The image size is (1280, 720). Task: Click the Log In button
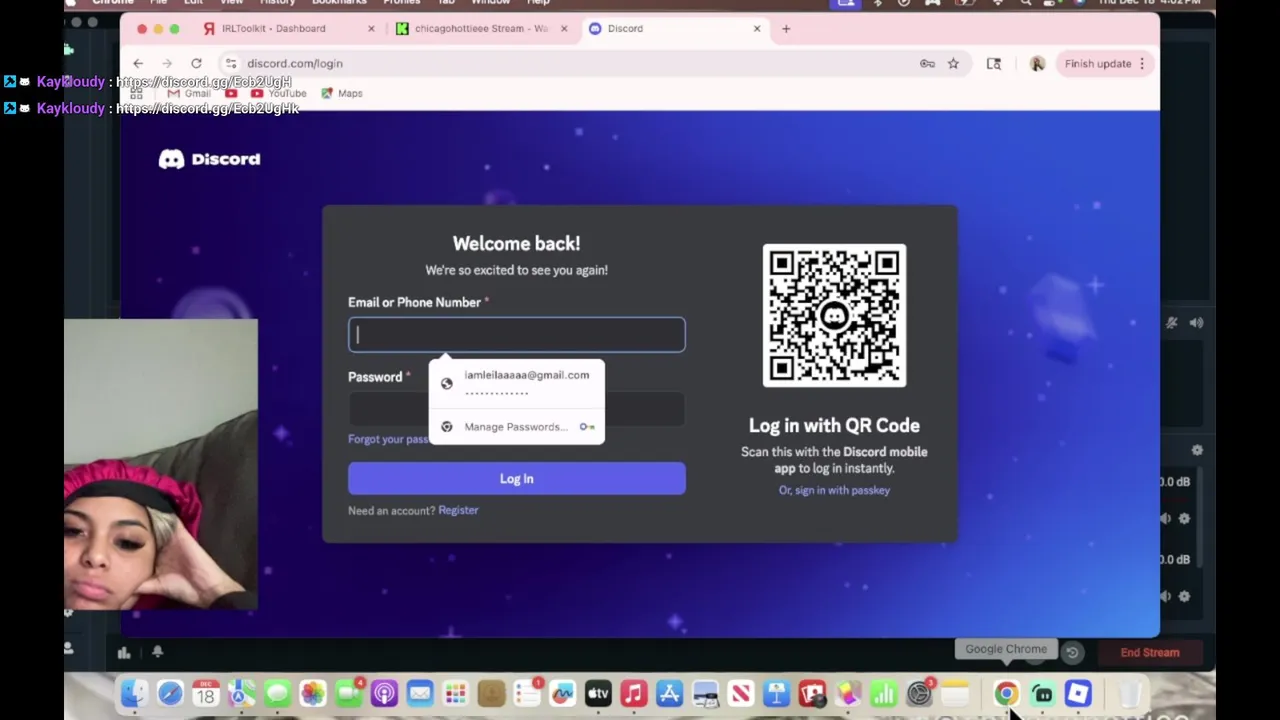[517, 478]
